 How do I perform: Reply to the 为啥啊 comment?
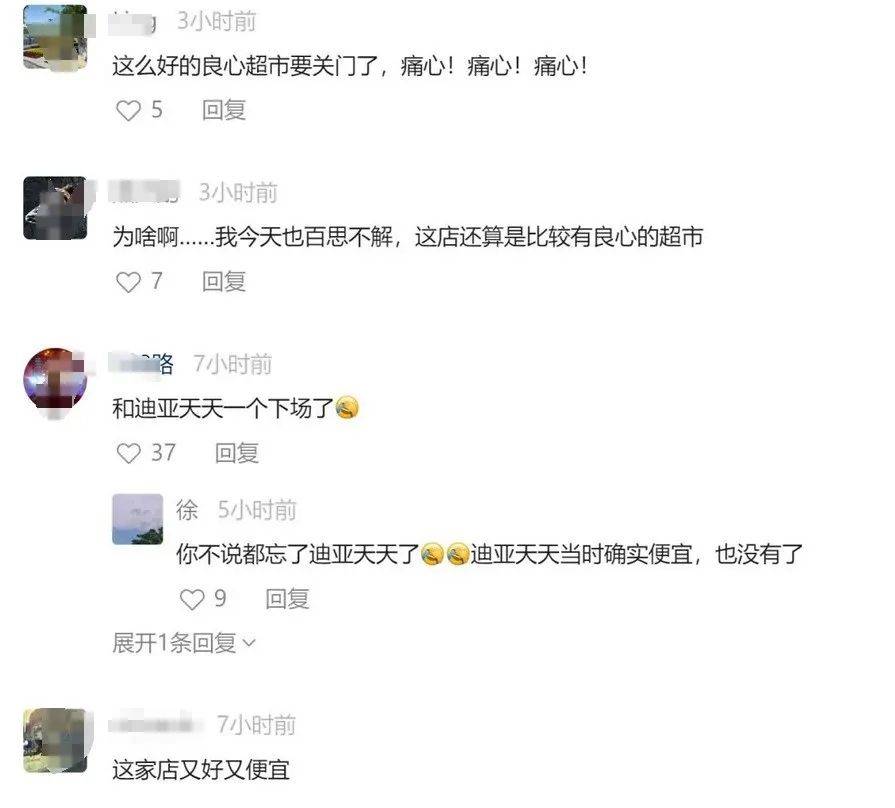point(224,281)
